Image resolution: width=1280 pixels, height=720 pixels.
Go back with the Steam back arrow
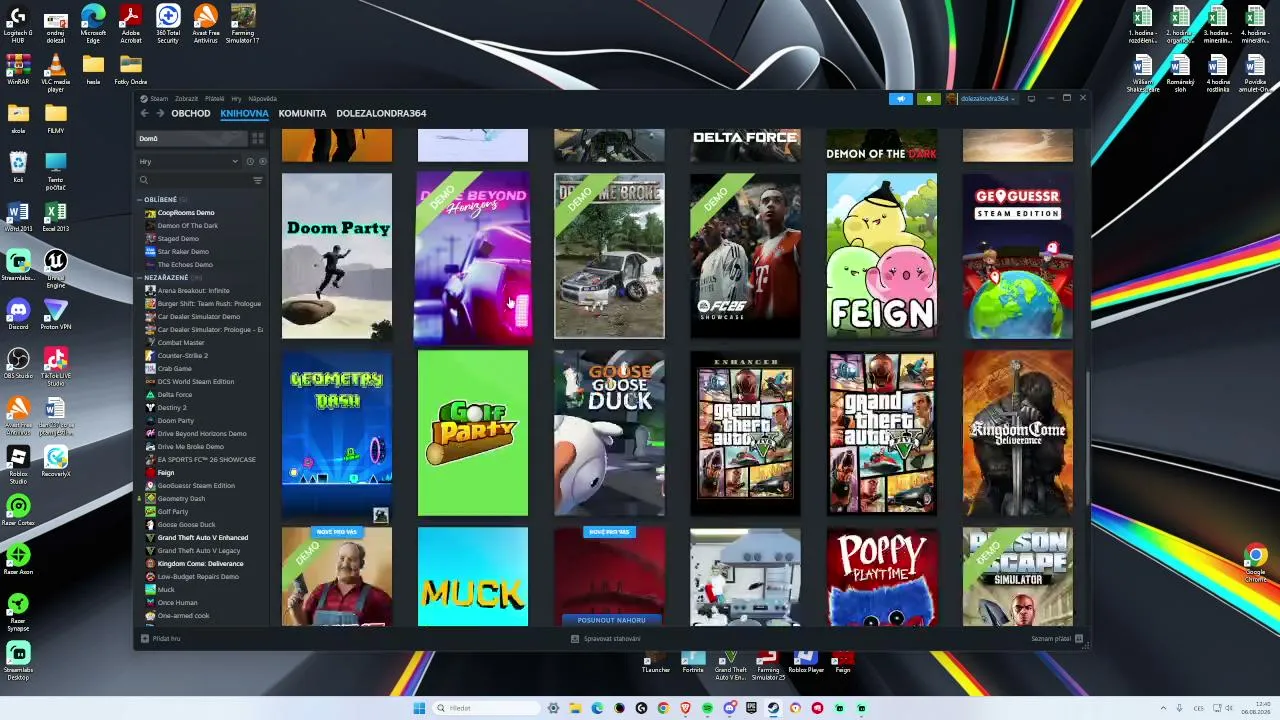pos(144,113)
